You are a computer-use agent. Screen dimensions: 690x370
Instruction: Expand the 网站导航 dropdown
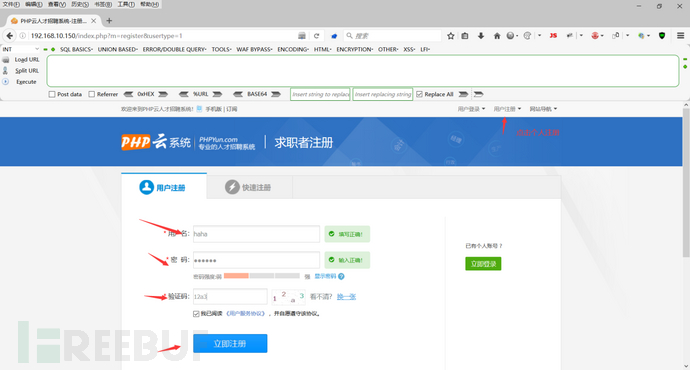tap(543, 109)
